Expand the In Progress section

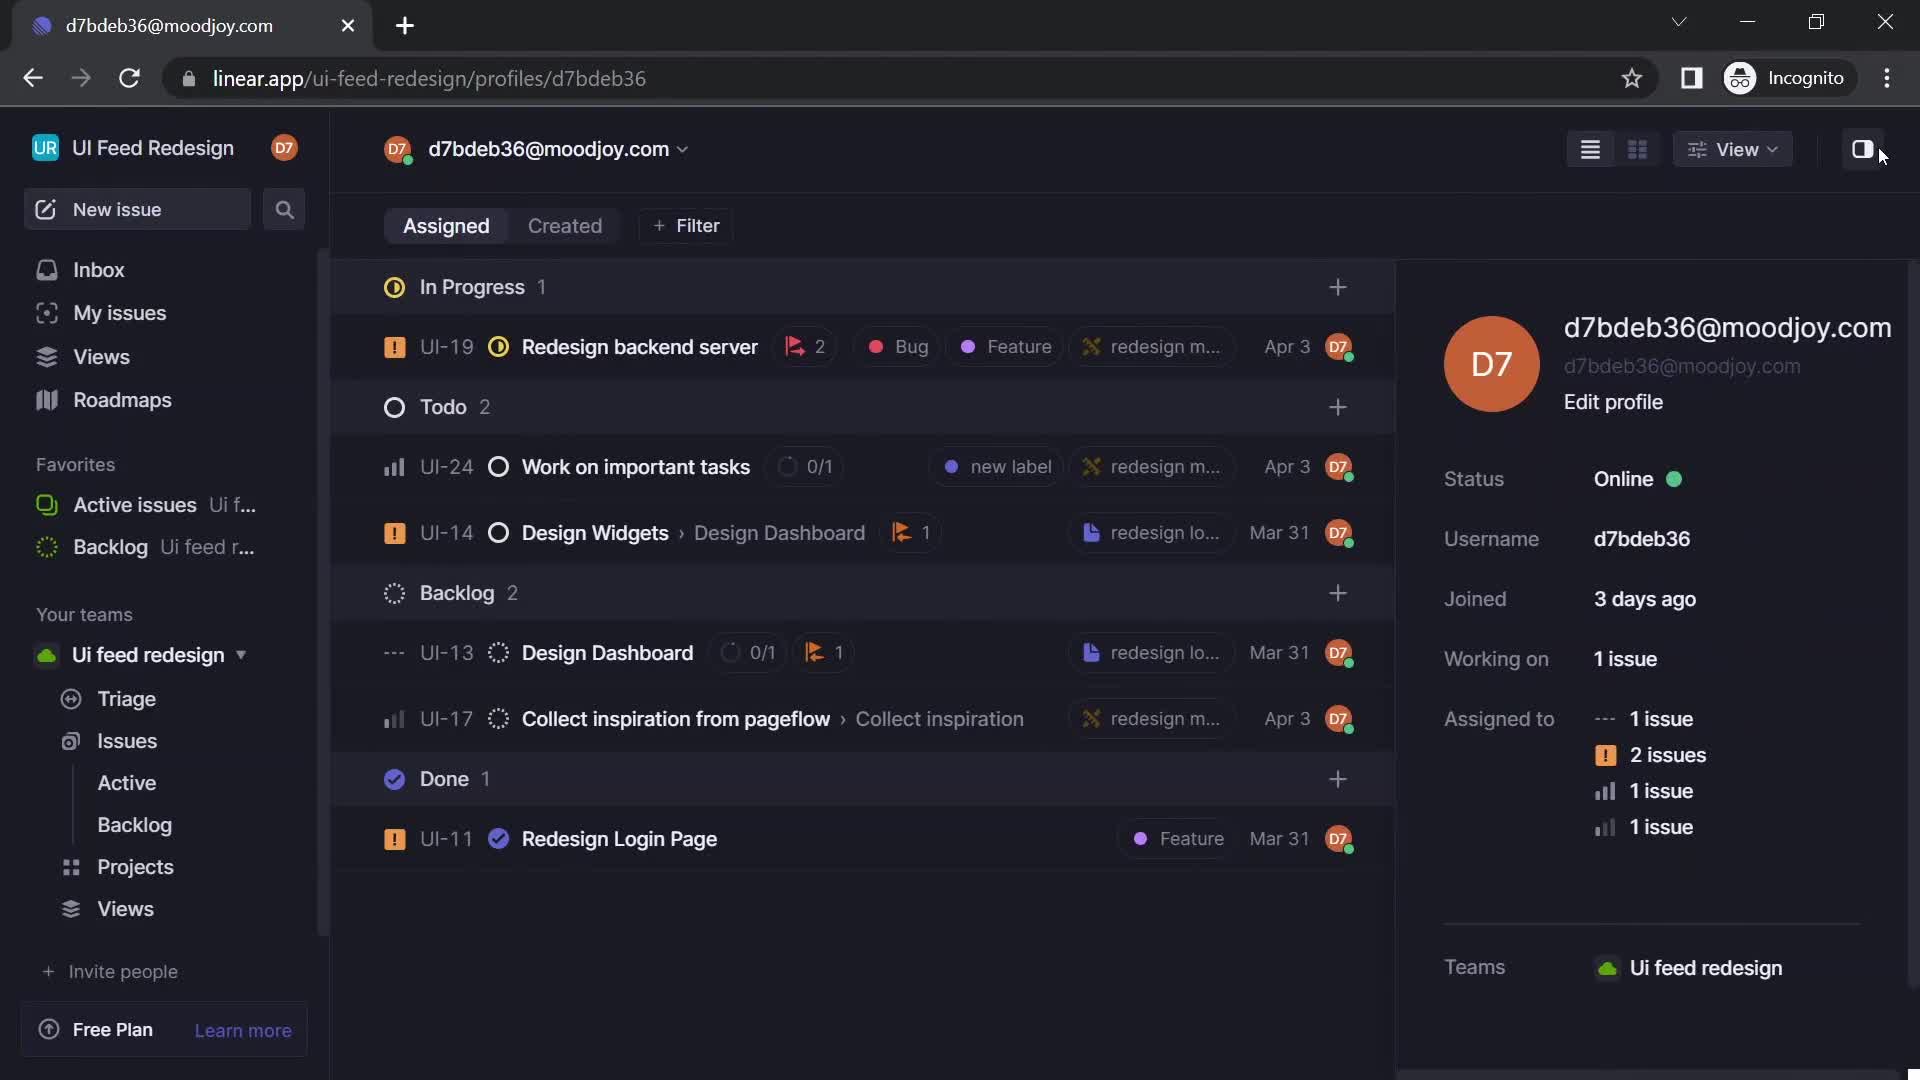click(x=471, y=287)
